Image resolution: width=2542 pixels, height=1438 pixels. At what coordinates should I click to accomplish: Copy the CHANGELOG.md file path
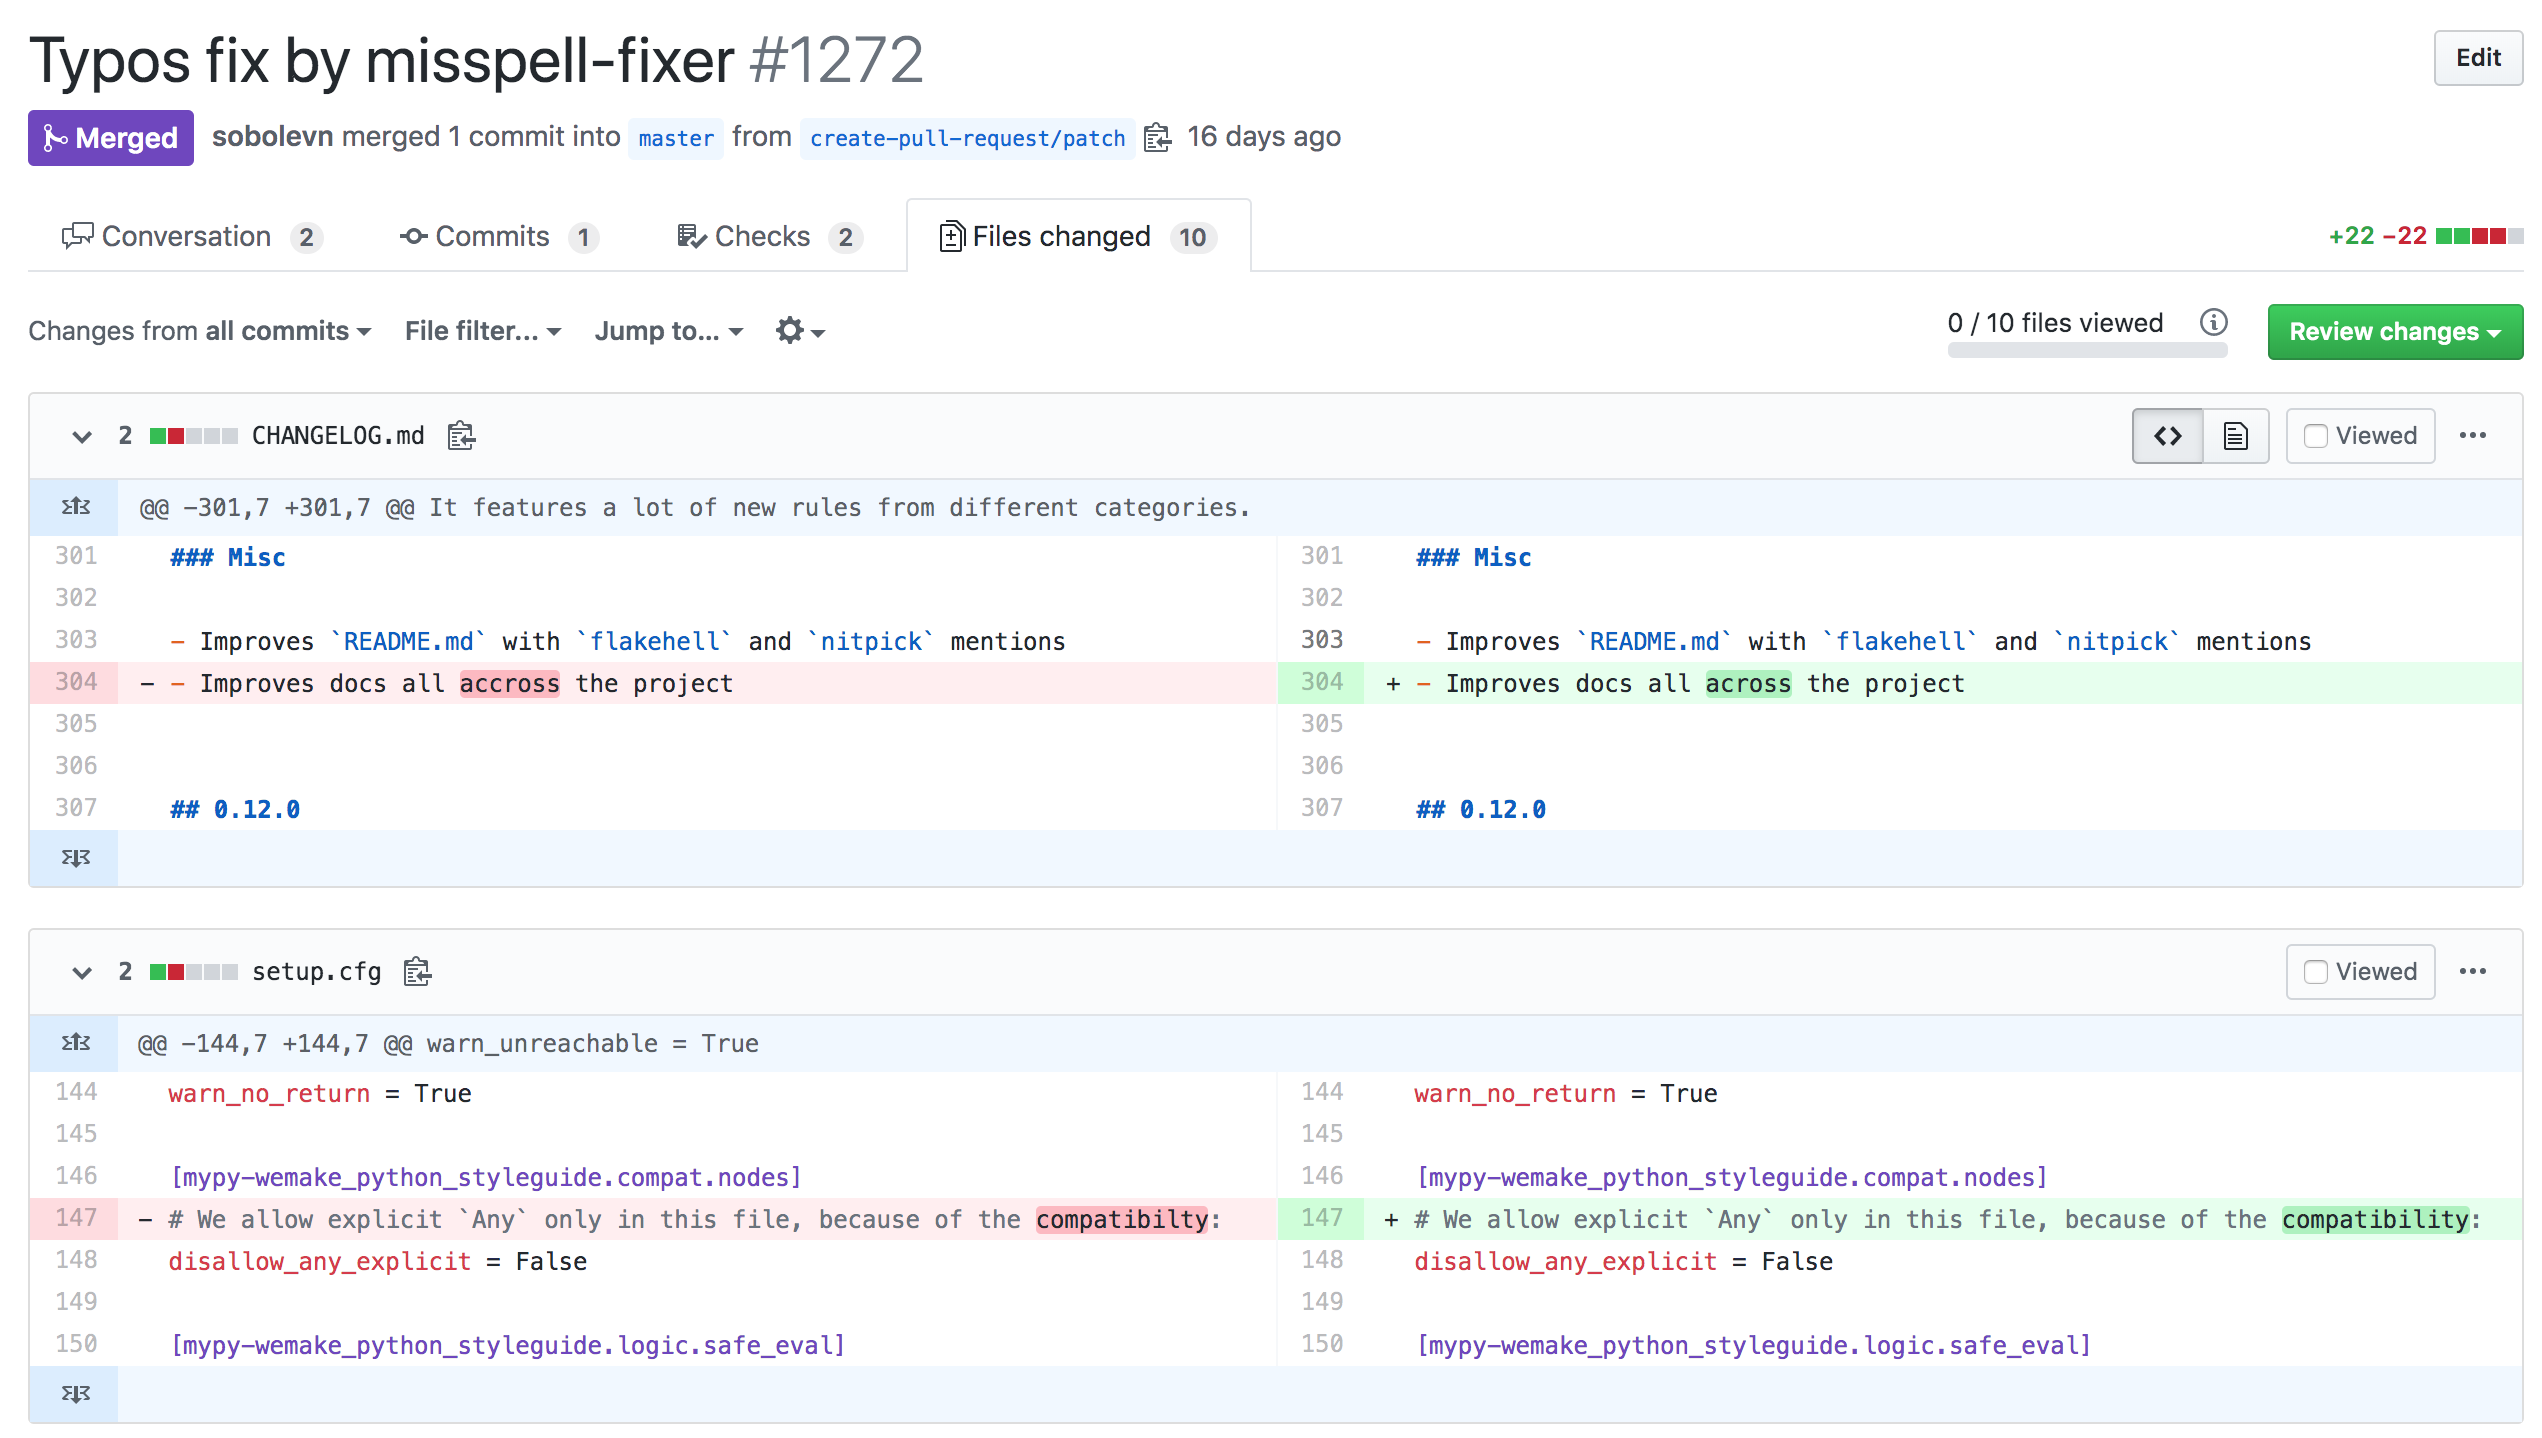click(461, 435)
